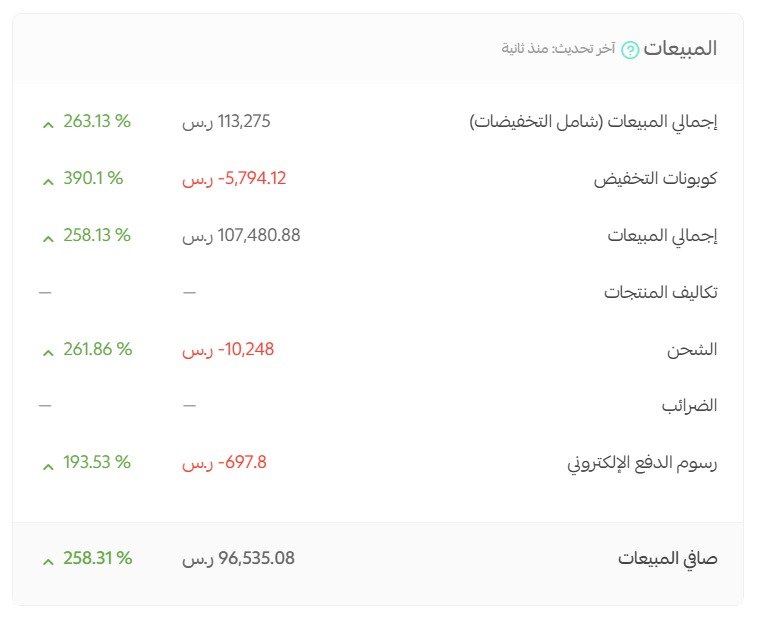Click the up arrow beside 258.31 % net sales
Viewport: 759px width, 620px height.
(46, 561)
